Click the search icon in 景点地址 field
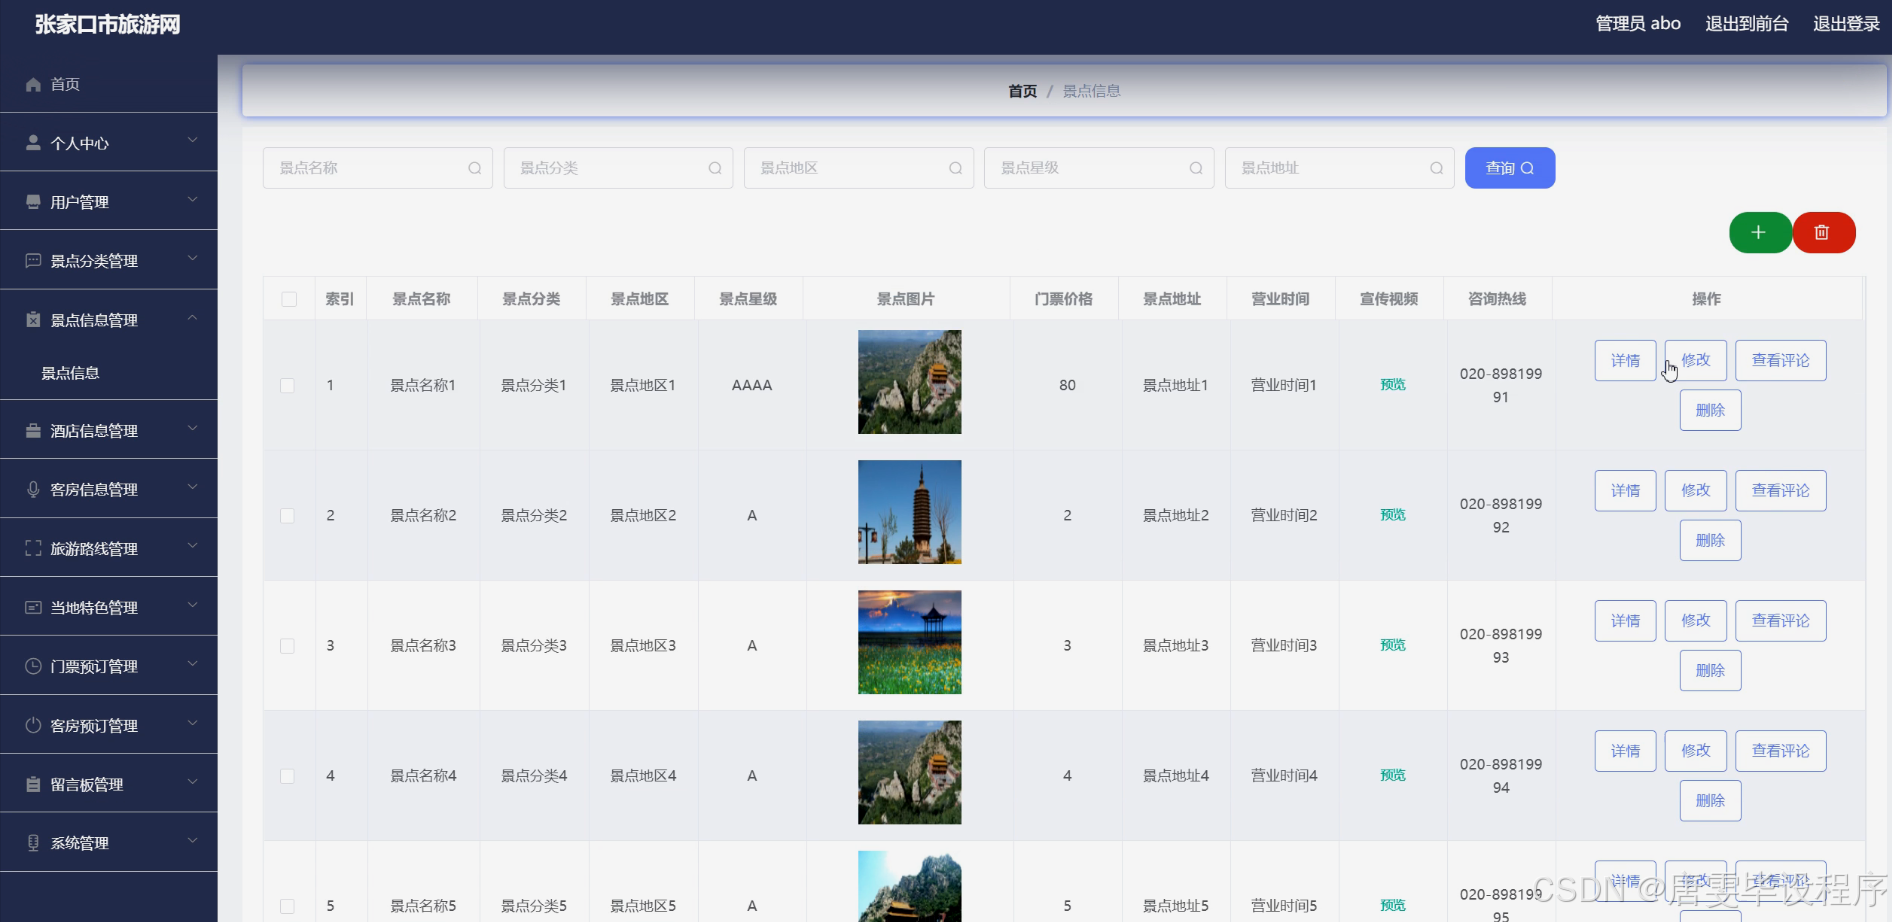1892x922 pixels. (x=1437, y=168)
